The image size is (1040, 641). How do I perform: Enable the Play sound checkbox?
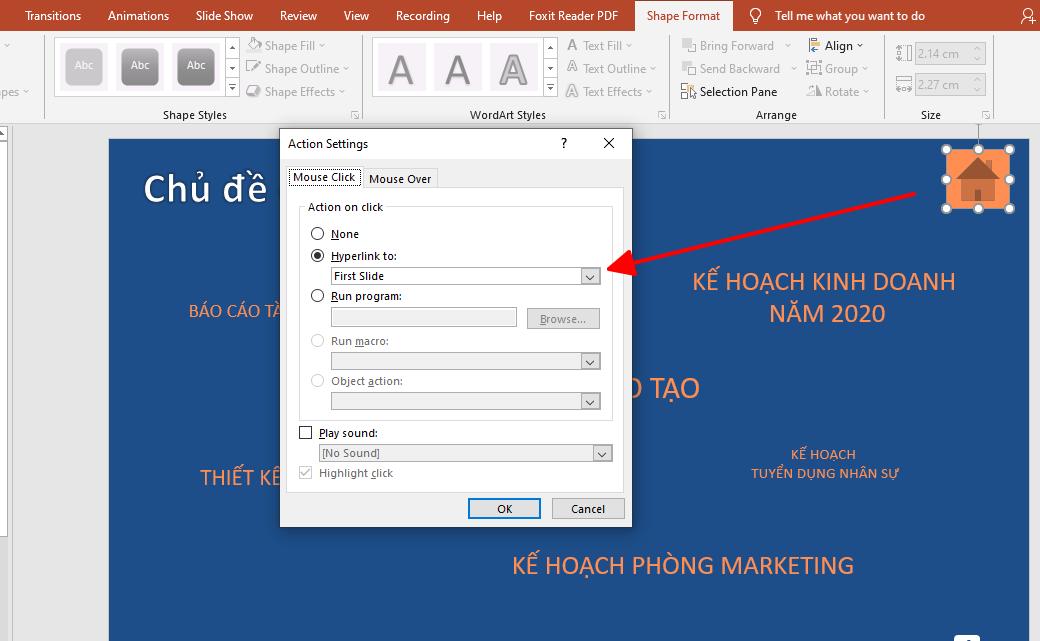click(305, 432)
